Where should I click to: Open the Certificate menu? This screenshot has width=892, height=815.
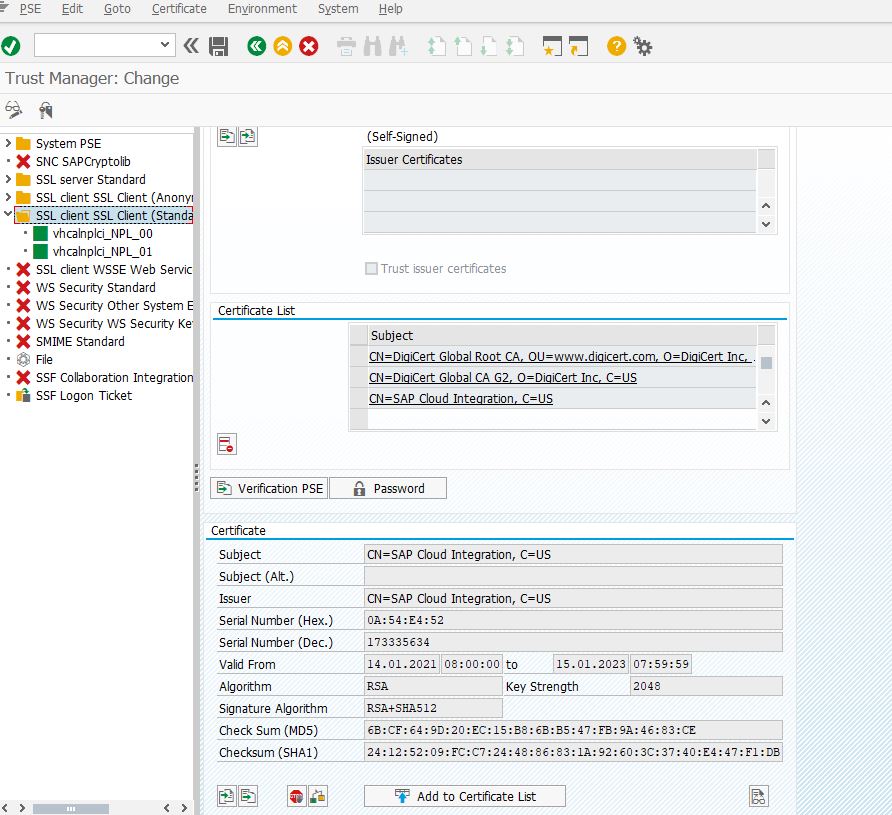coord(179,9)
